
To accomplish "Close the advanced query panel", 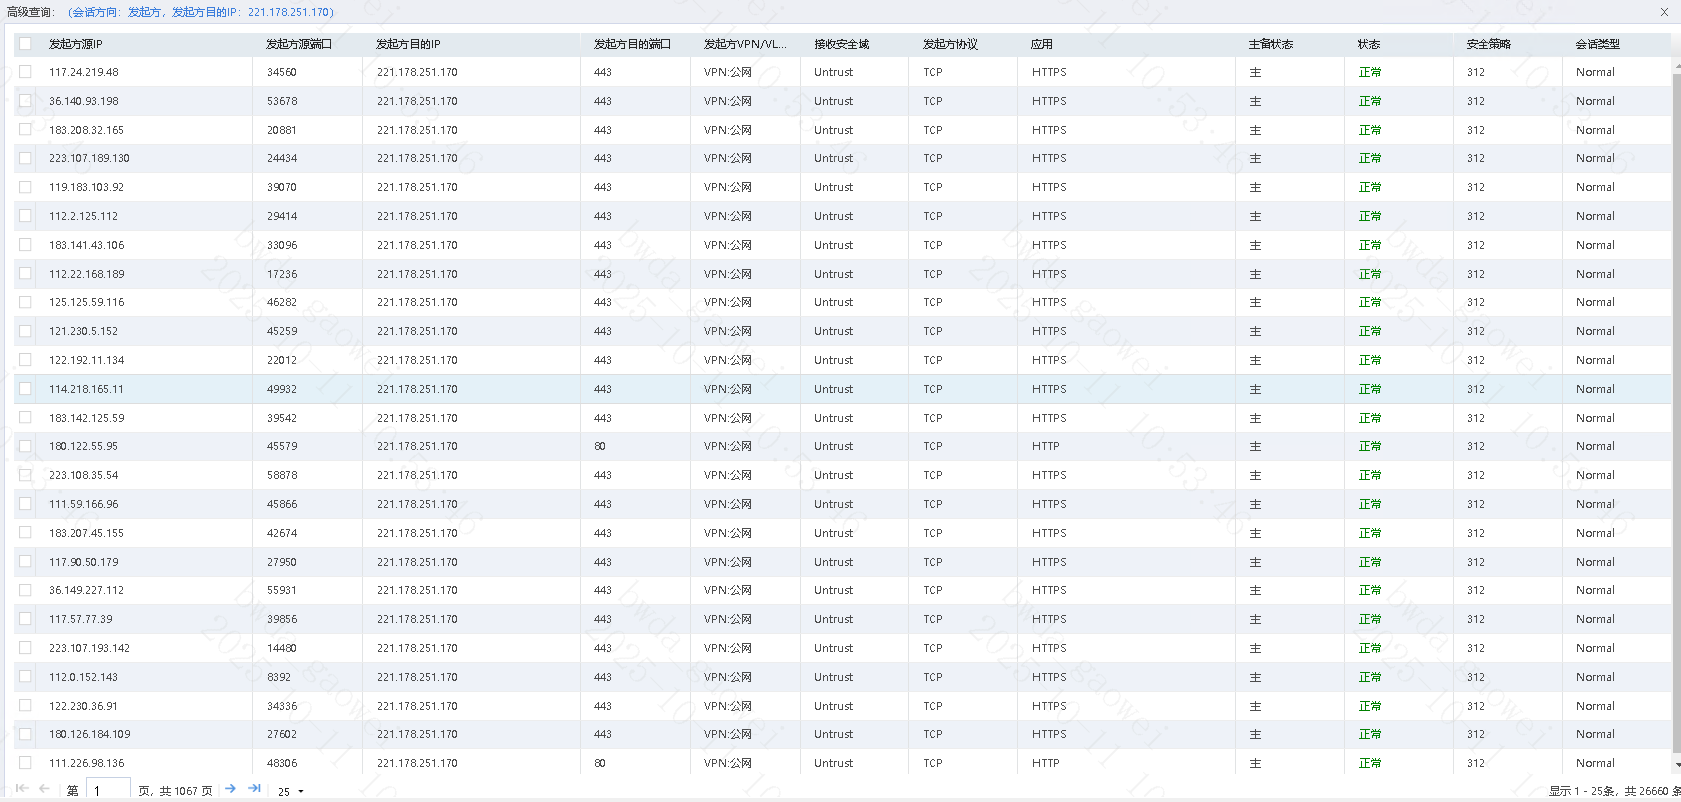I will [1664, 12].
